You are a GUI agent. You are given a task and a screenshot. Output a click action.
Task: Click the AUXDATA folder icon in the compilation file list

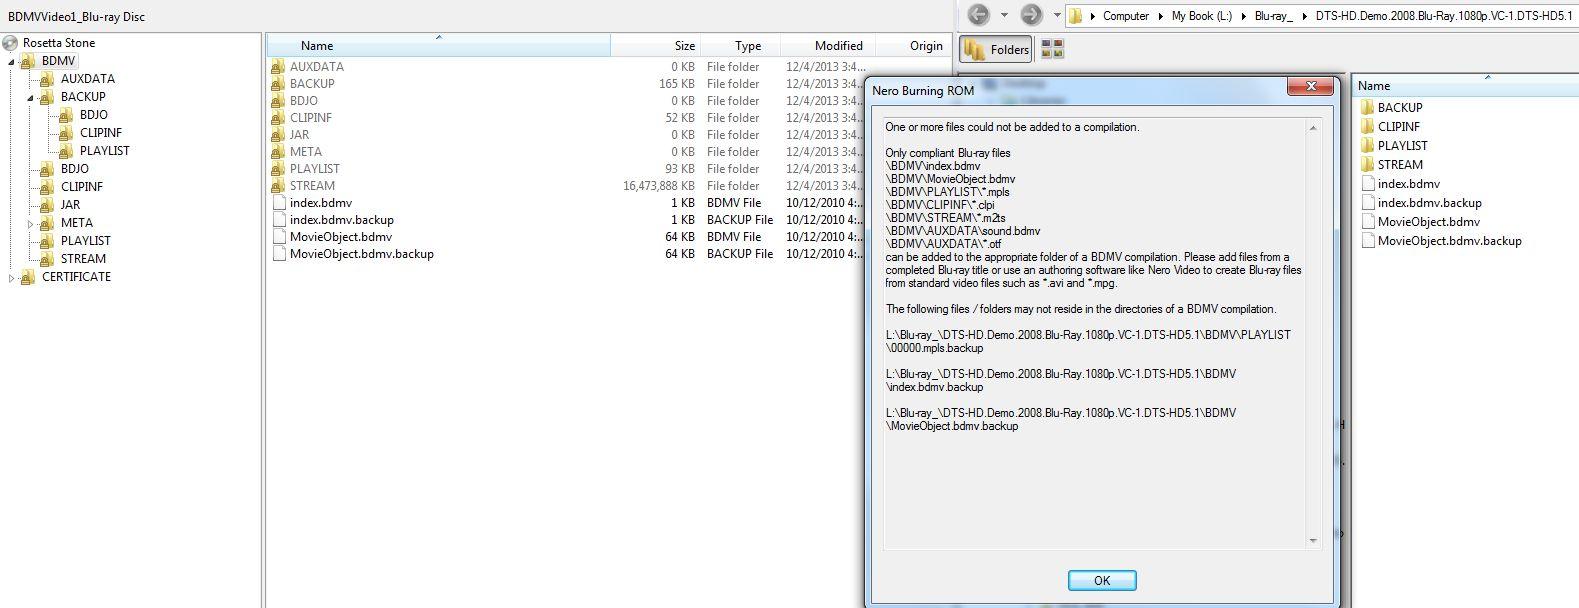[278, 67]
